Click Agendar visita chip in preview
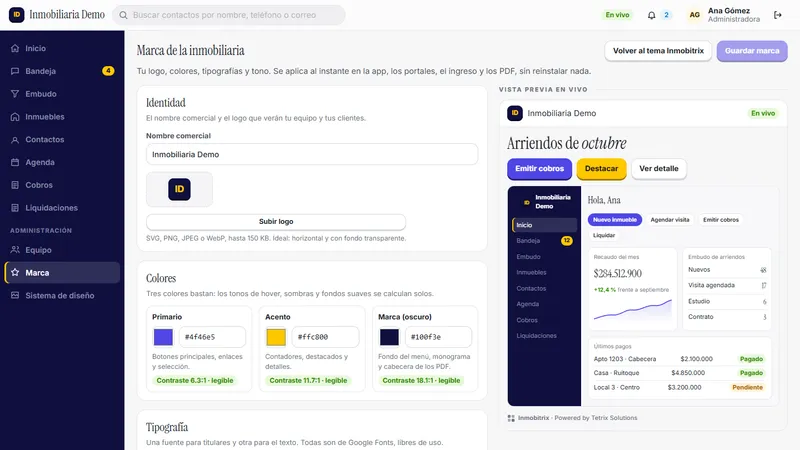The image size is (800, 450). (x=670, y=220)
